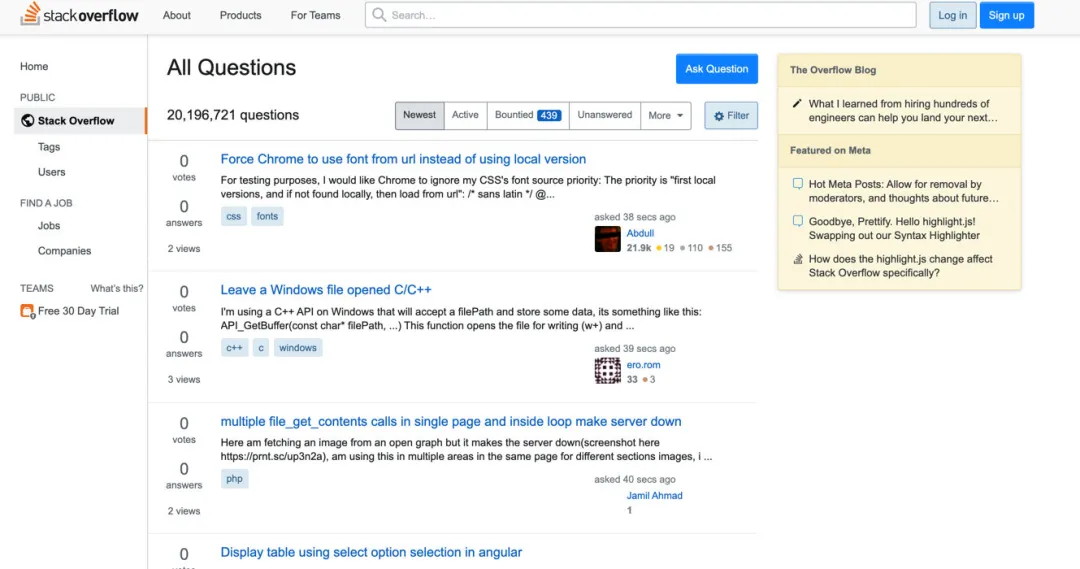Open Jobs in sidebar
Image resolution: width=1080 pixels, height=569 pixels.
[49, 225]
